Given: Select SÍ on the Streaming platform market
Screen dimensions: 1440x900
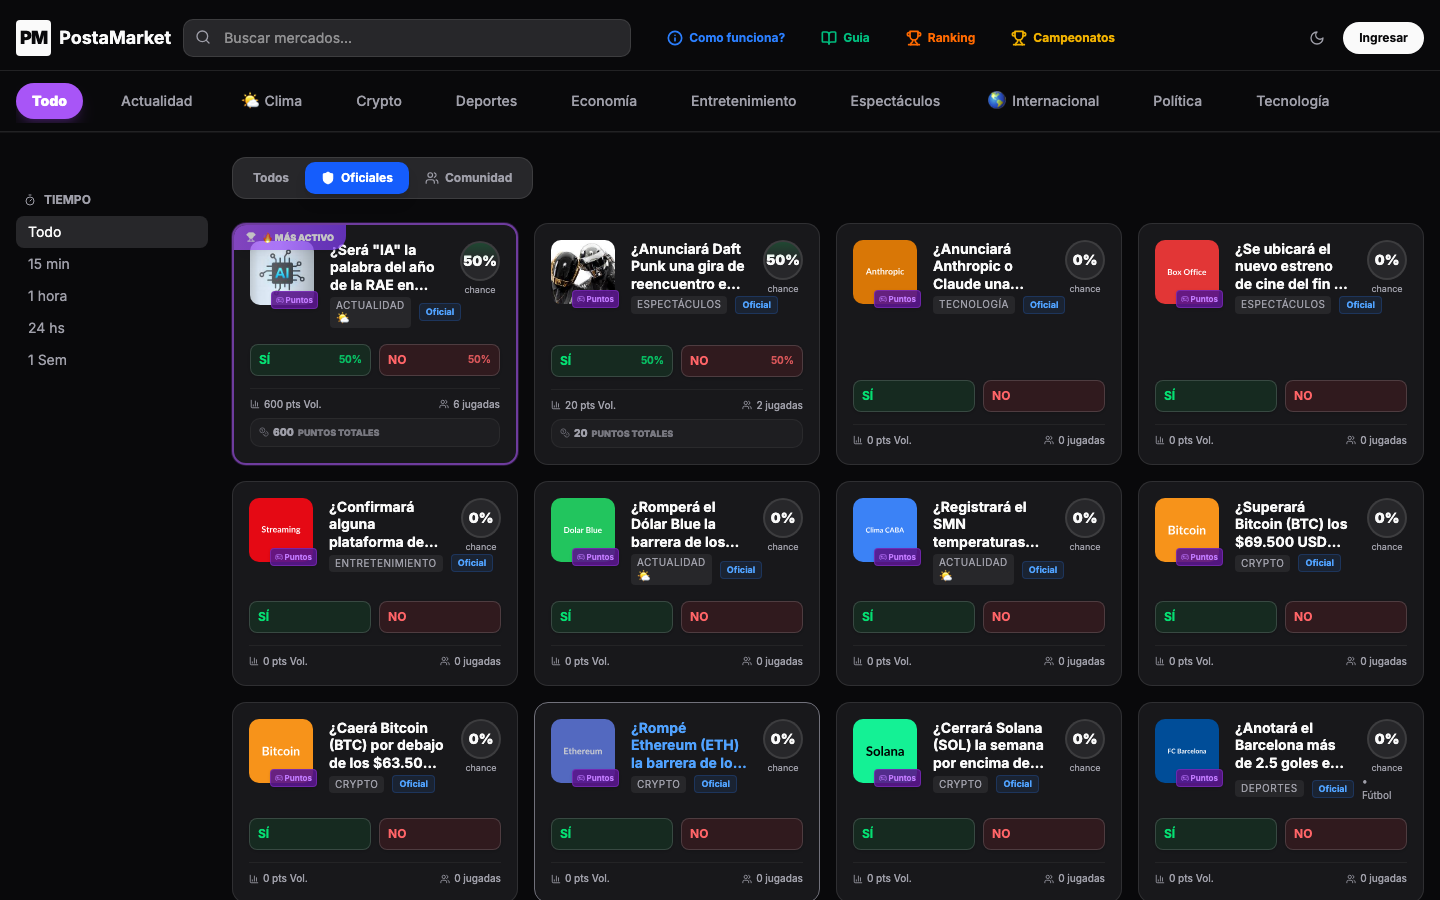Looking at the screenshot, I should click(310, 617).
